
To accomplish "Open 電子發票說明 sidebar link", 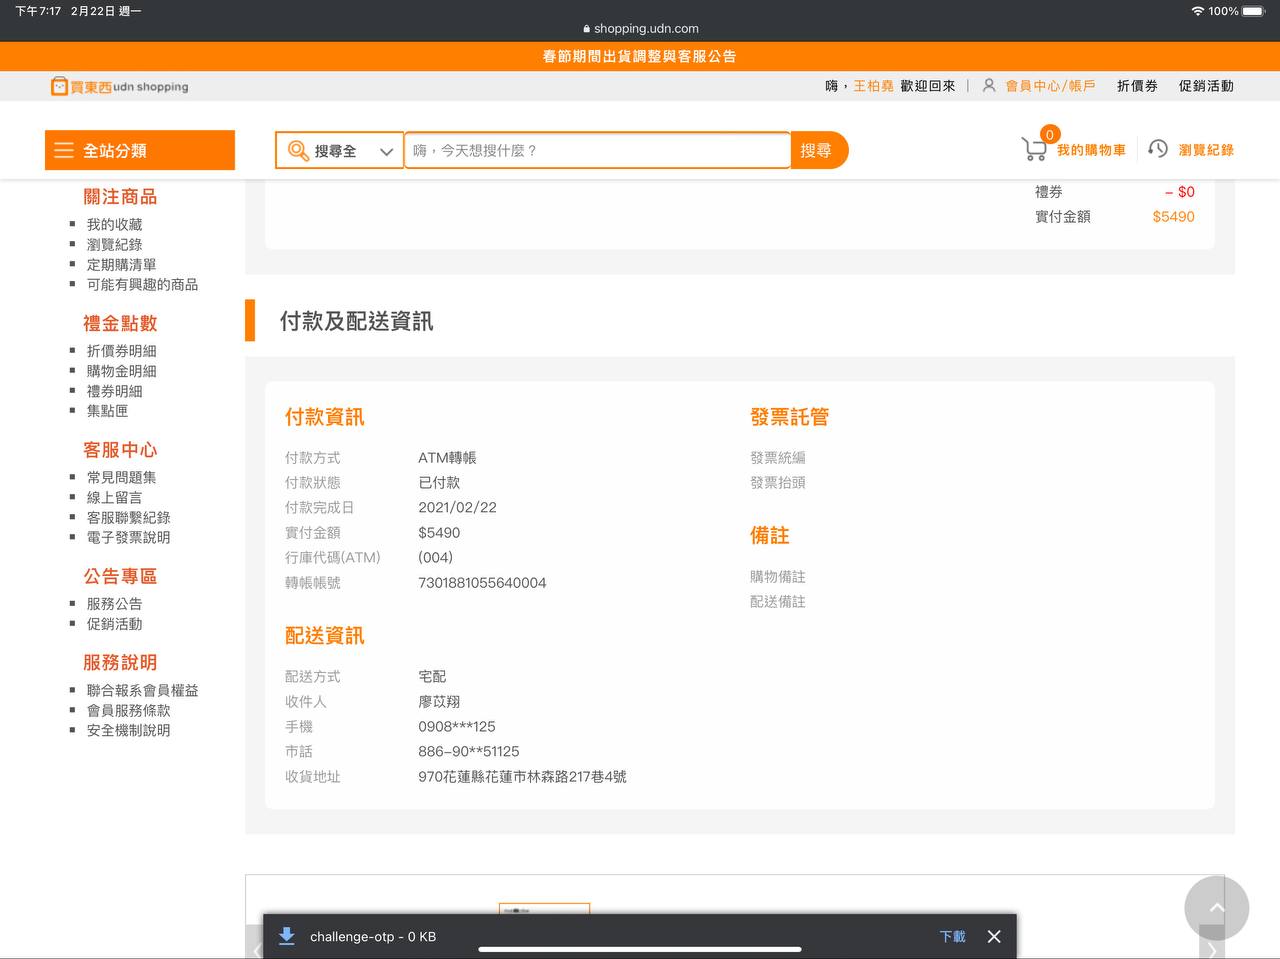I will 128,537.
